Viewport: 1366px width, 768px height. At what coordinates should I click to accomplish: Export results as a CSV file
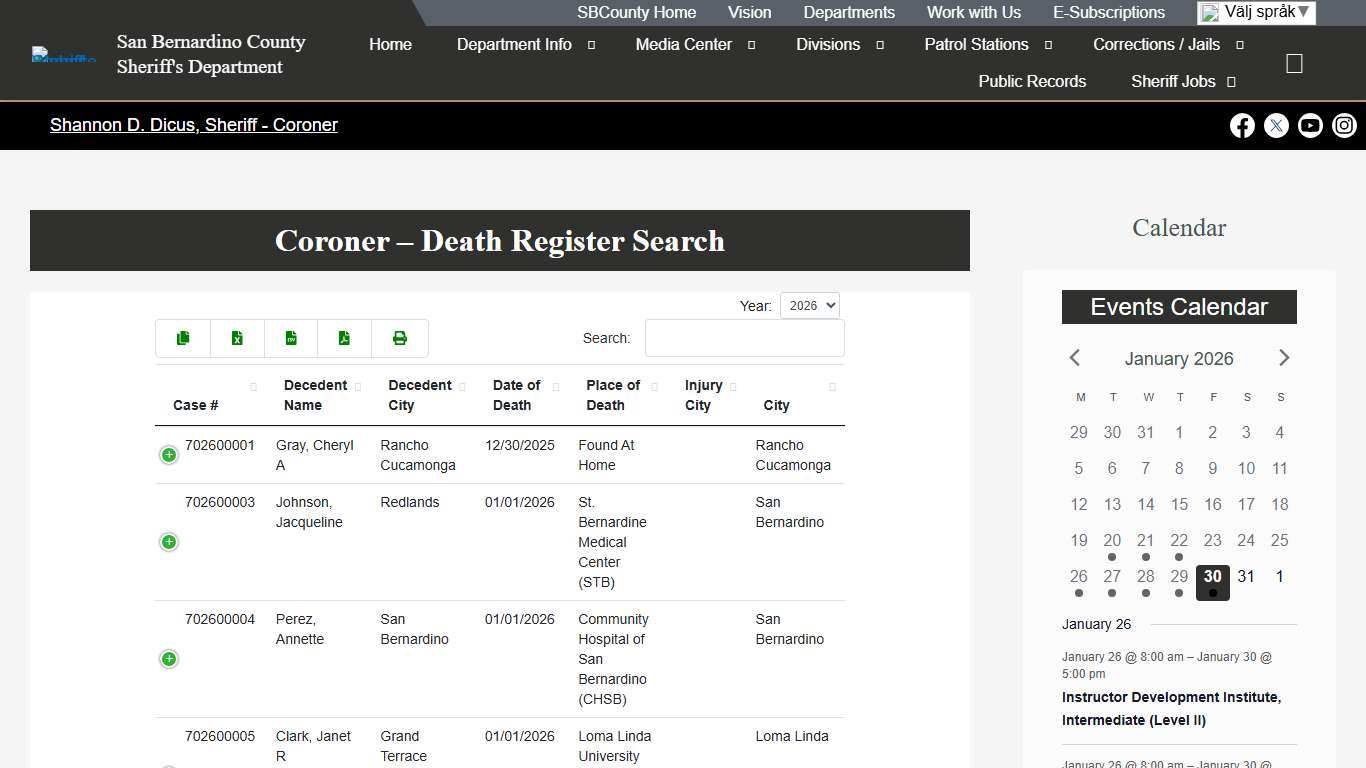tap(291, 338)
